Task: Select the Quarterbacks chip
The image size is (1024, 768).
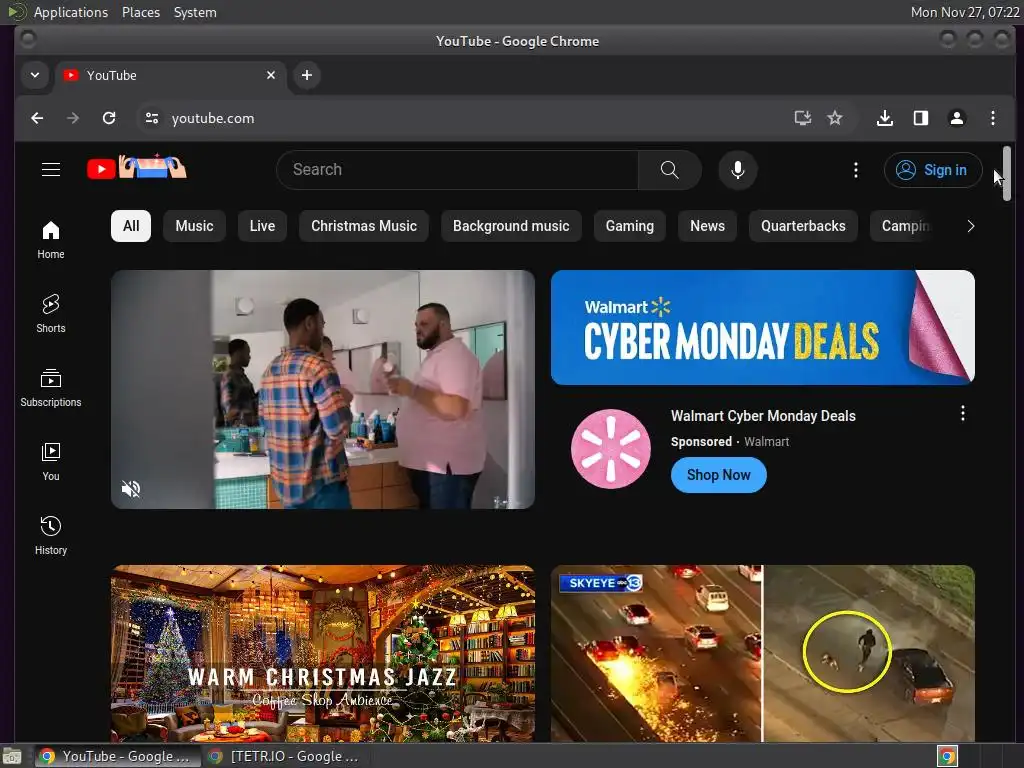Action: (803, 226)
